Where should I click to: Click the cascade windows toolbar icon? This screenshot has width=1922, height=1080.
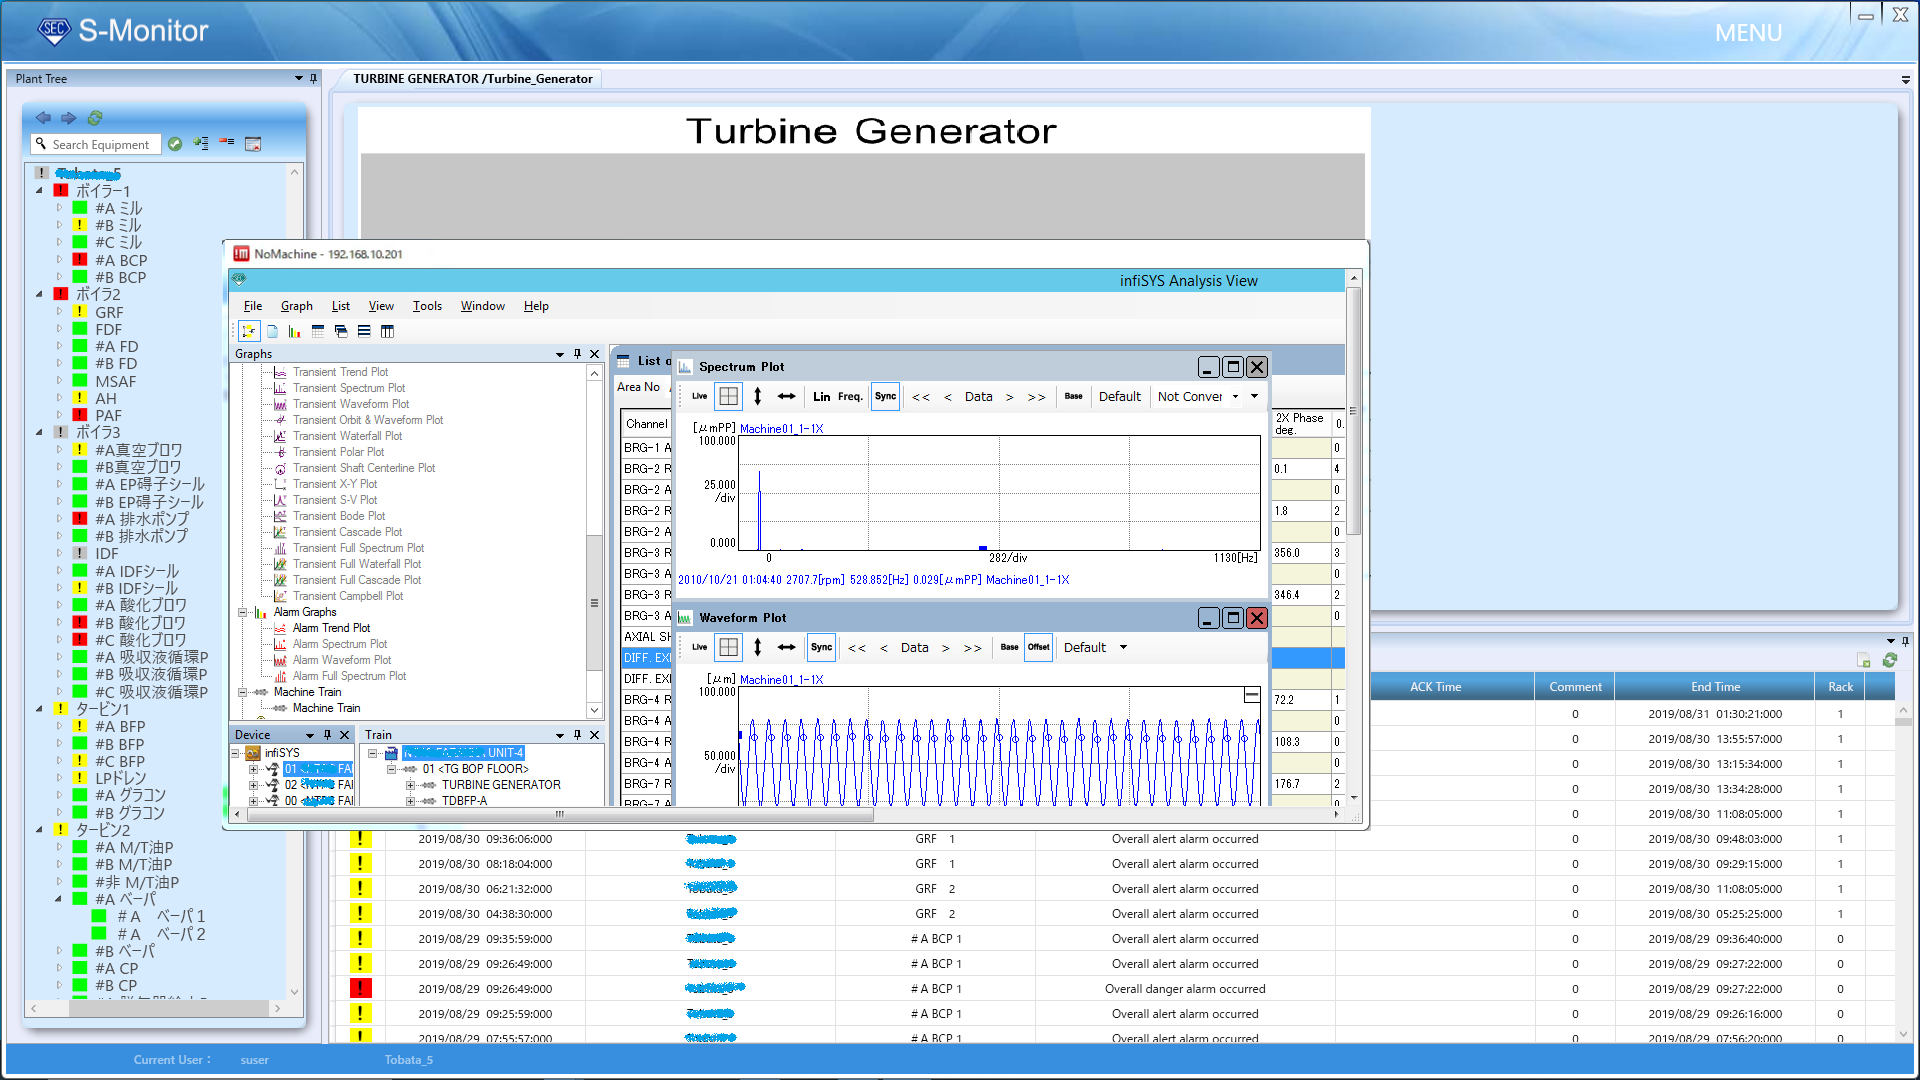(x=341, y=332)
